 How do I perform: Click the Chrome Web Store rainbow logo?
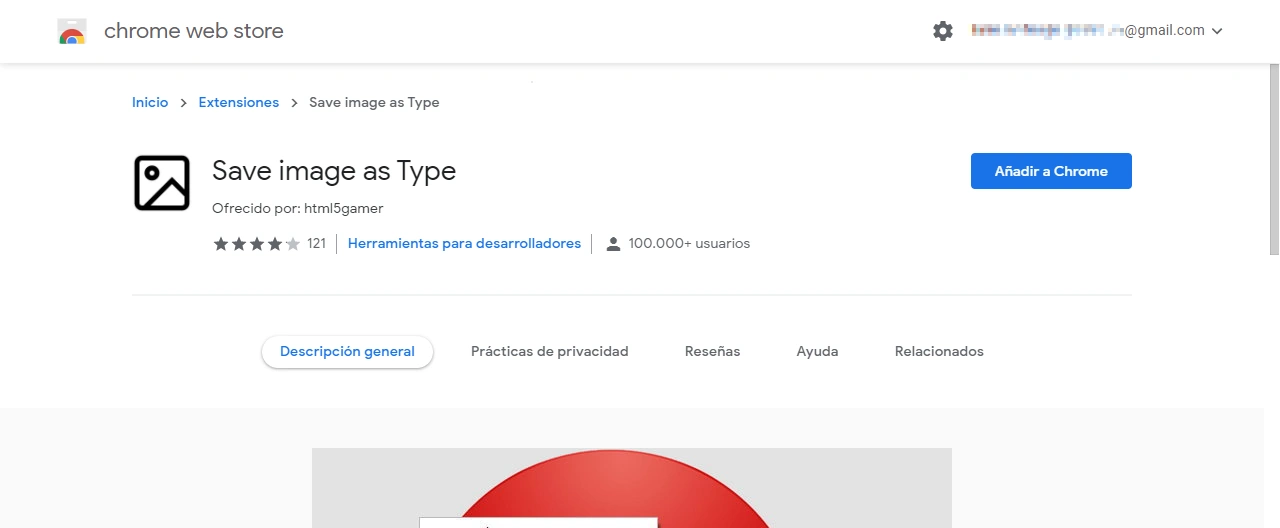point(72,32)
